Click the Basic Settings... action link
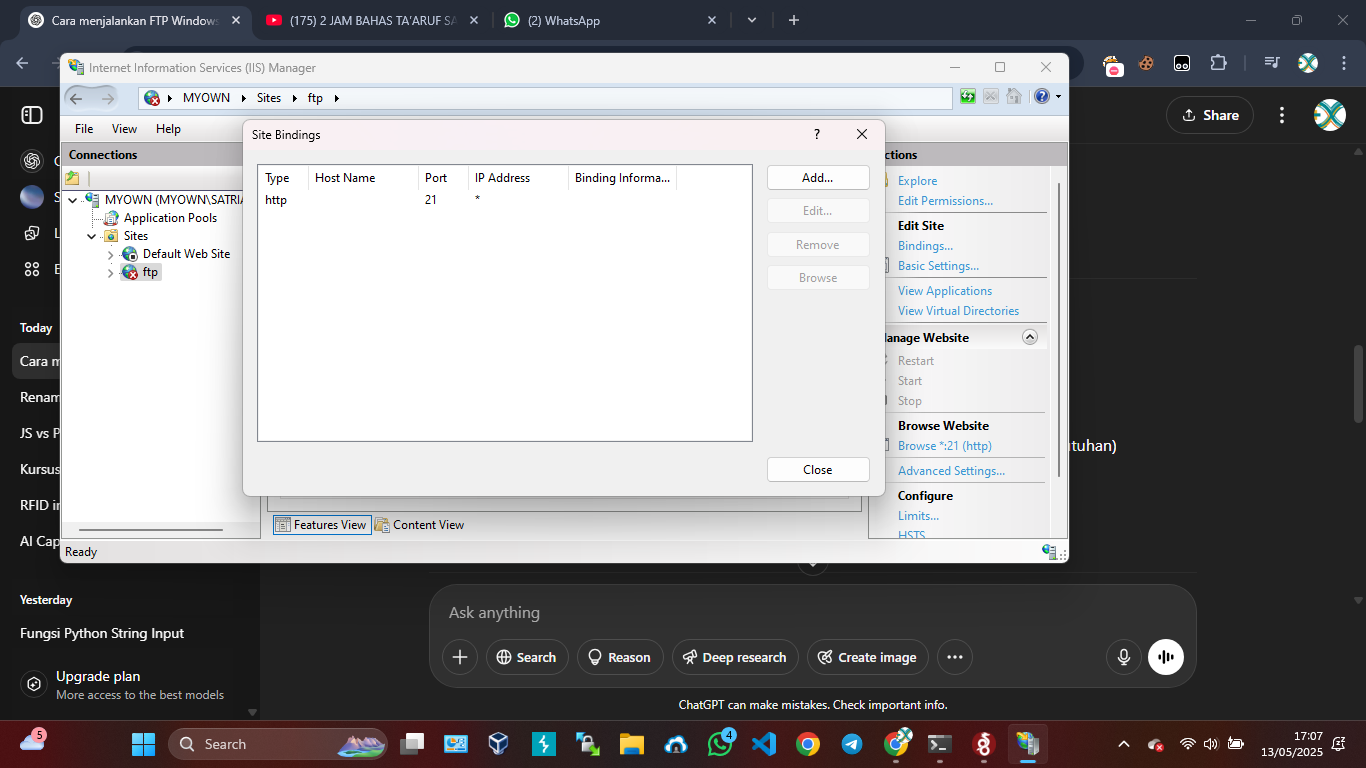The image size is (1366, 768). (x=938, y=266)
